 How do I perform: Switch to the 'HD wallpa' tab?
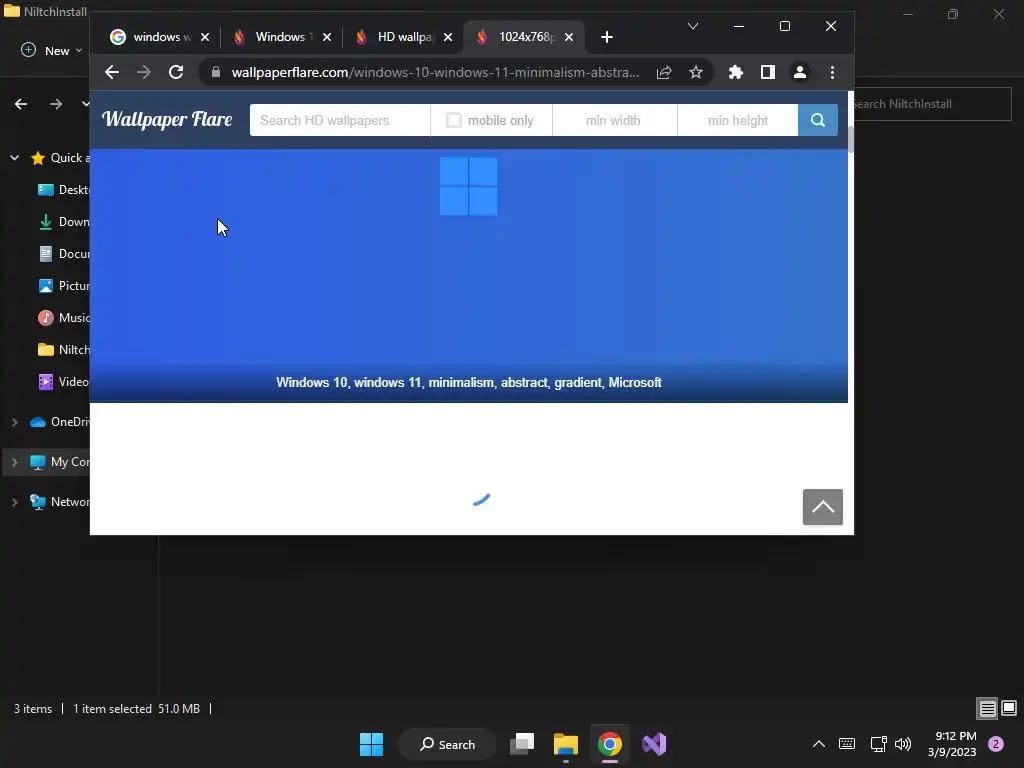click(x=396, y=37)
